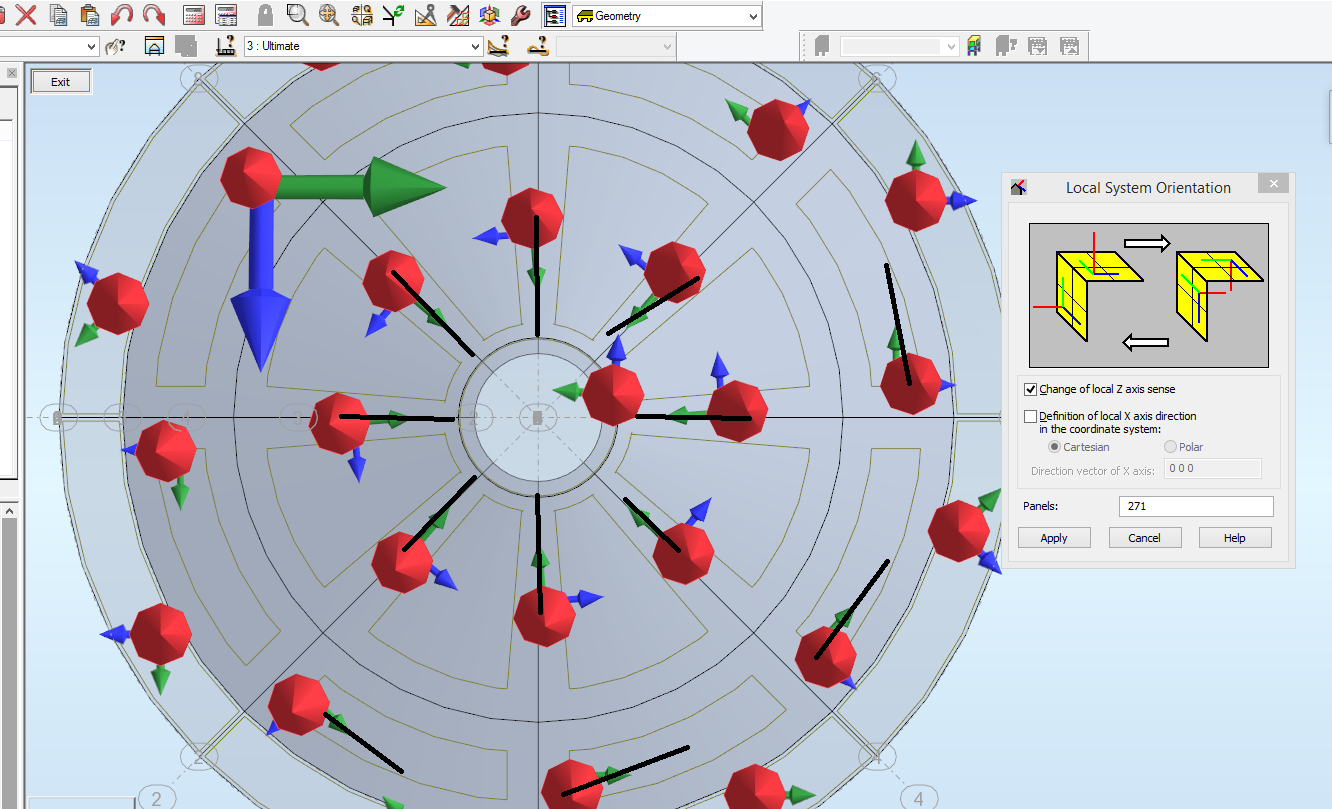The width and height of the screenshot is (1332, 809).
Task: Click the yellow panel orientation diagram
Action: pyautogui.click(x=1148, y=293)
